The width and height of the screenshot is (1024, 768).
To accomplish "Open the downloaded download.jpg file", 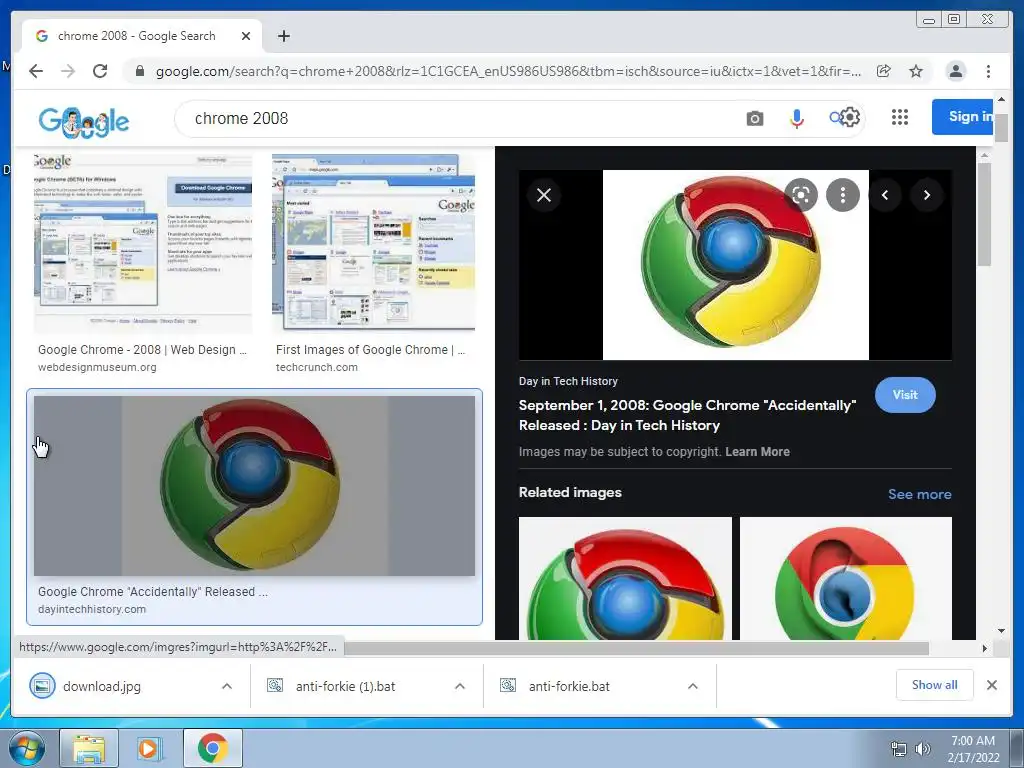I will tap(102, 686).
